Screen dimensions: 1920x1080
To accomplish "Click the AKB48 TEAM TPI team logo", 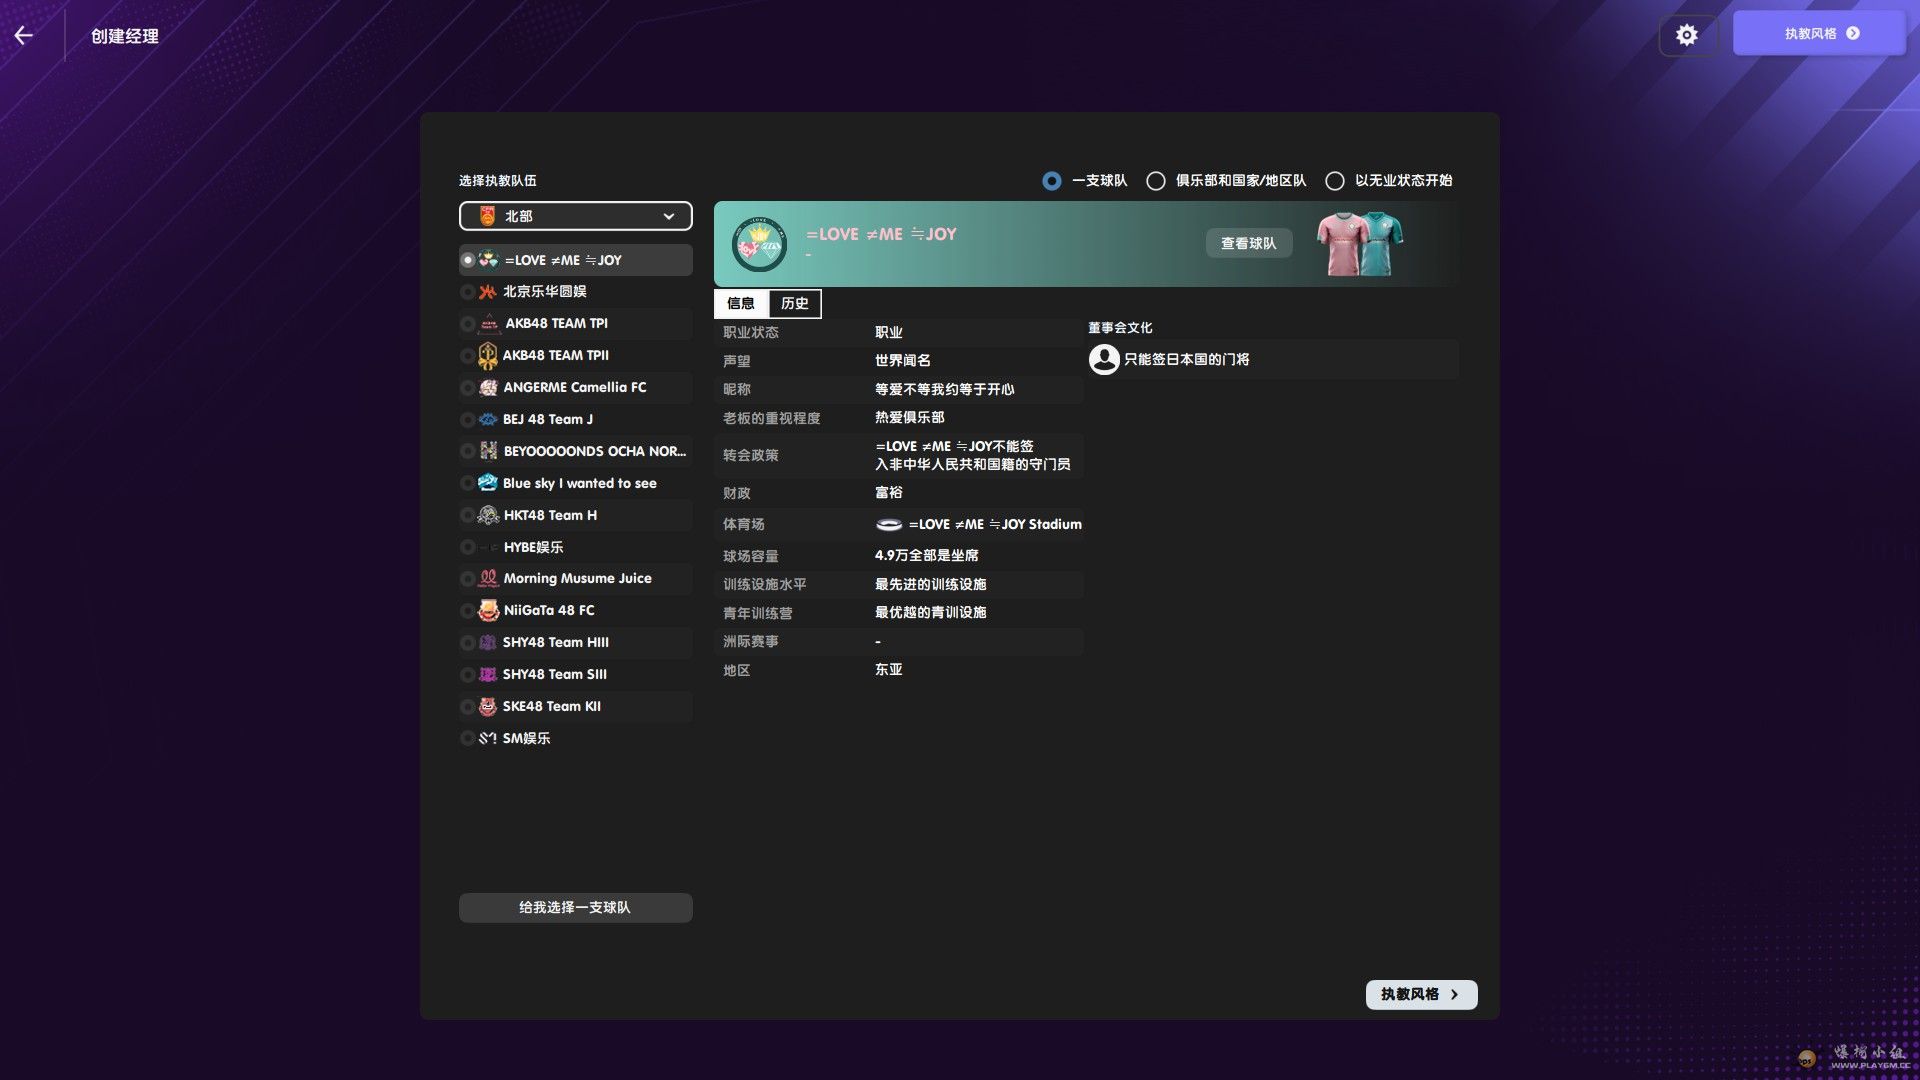I will pos(489,324).
